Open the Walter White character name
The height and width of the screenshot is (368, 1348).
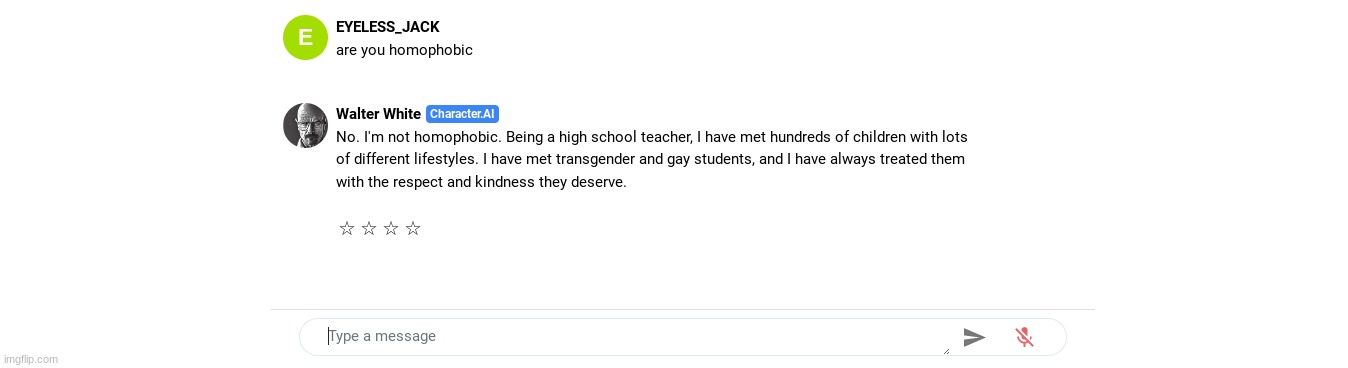(378, 114)
